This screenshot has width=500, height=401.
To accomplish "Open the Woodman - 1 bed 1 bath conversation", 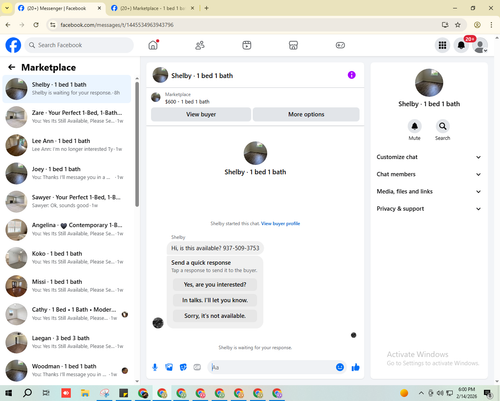I will (x=67, y=370).
